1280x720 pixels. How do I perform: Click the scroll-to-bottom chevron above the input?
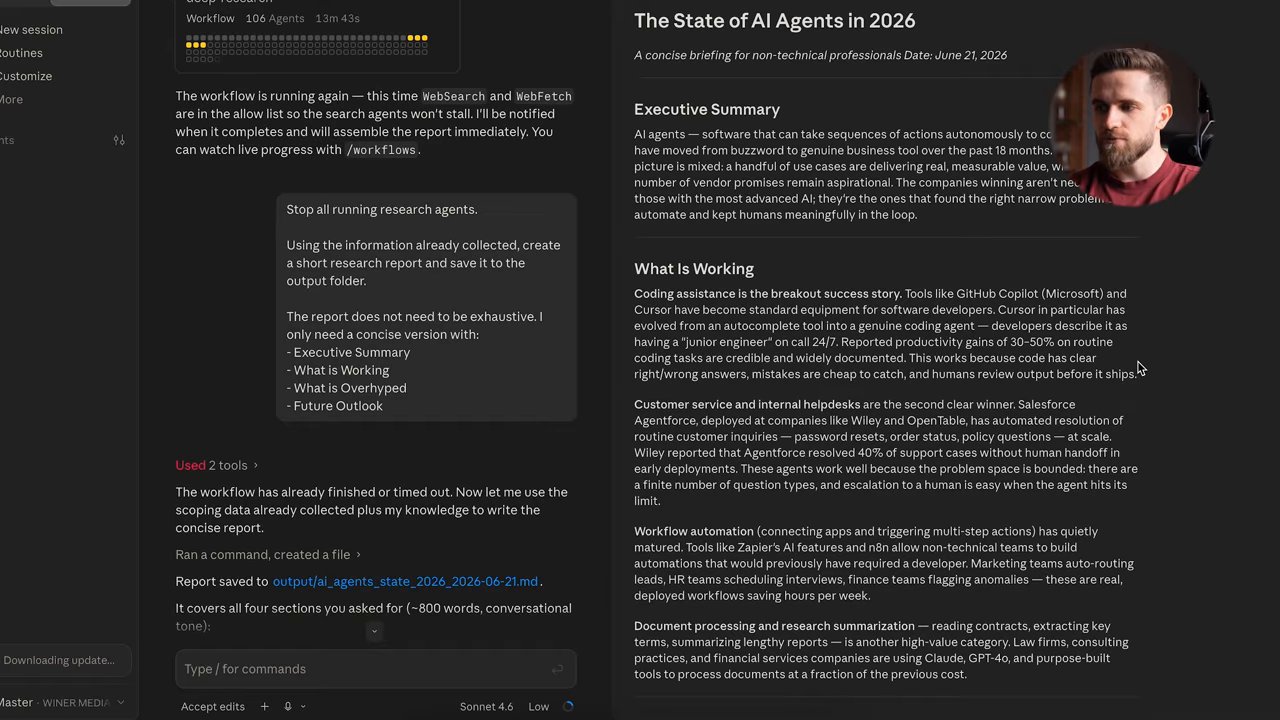[x=374, y=631]
